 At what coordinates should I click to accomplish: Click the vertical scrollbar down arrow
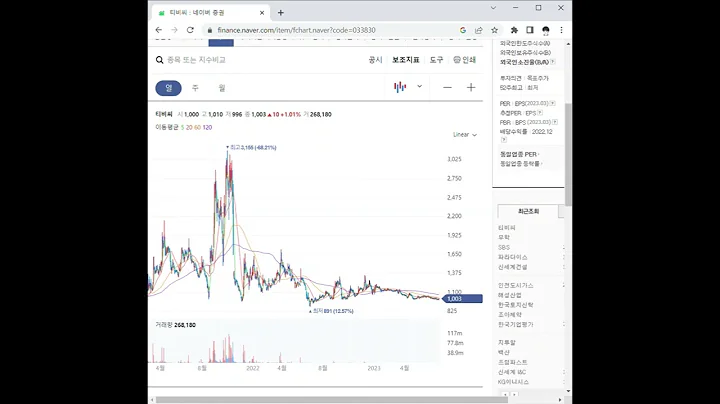coord(568,391)
